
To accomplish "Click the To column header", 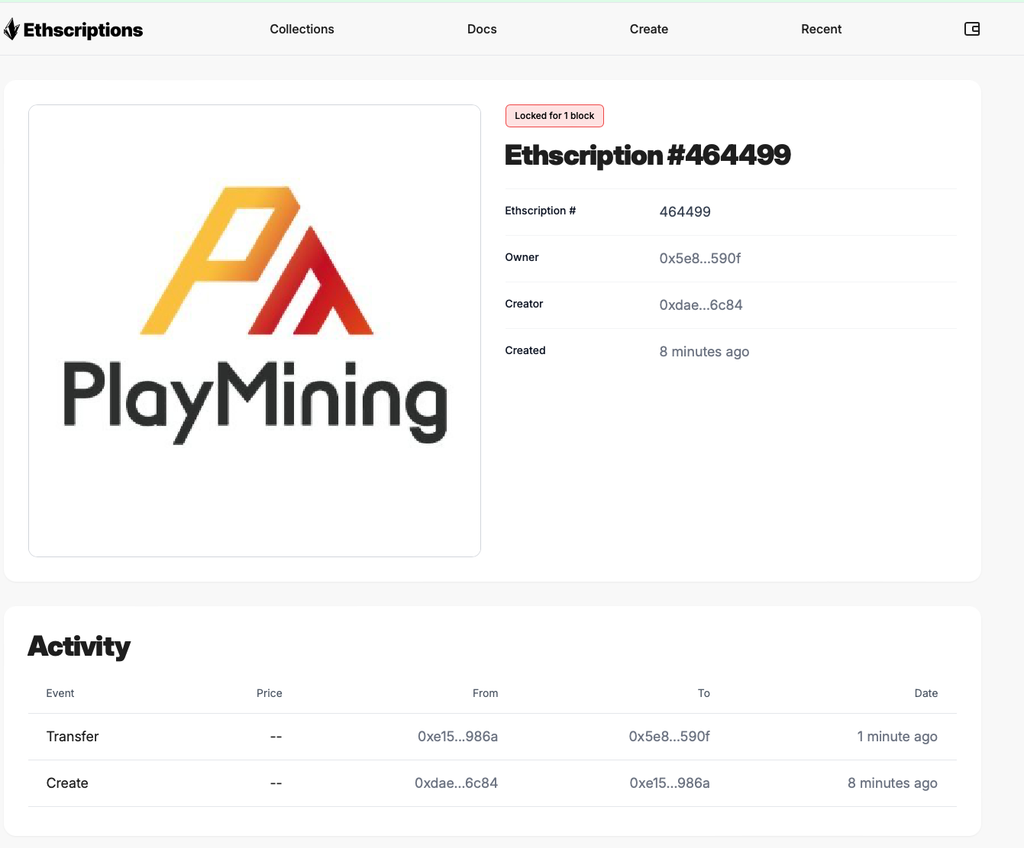I will [x=703, y=693].
